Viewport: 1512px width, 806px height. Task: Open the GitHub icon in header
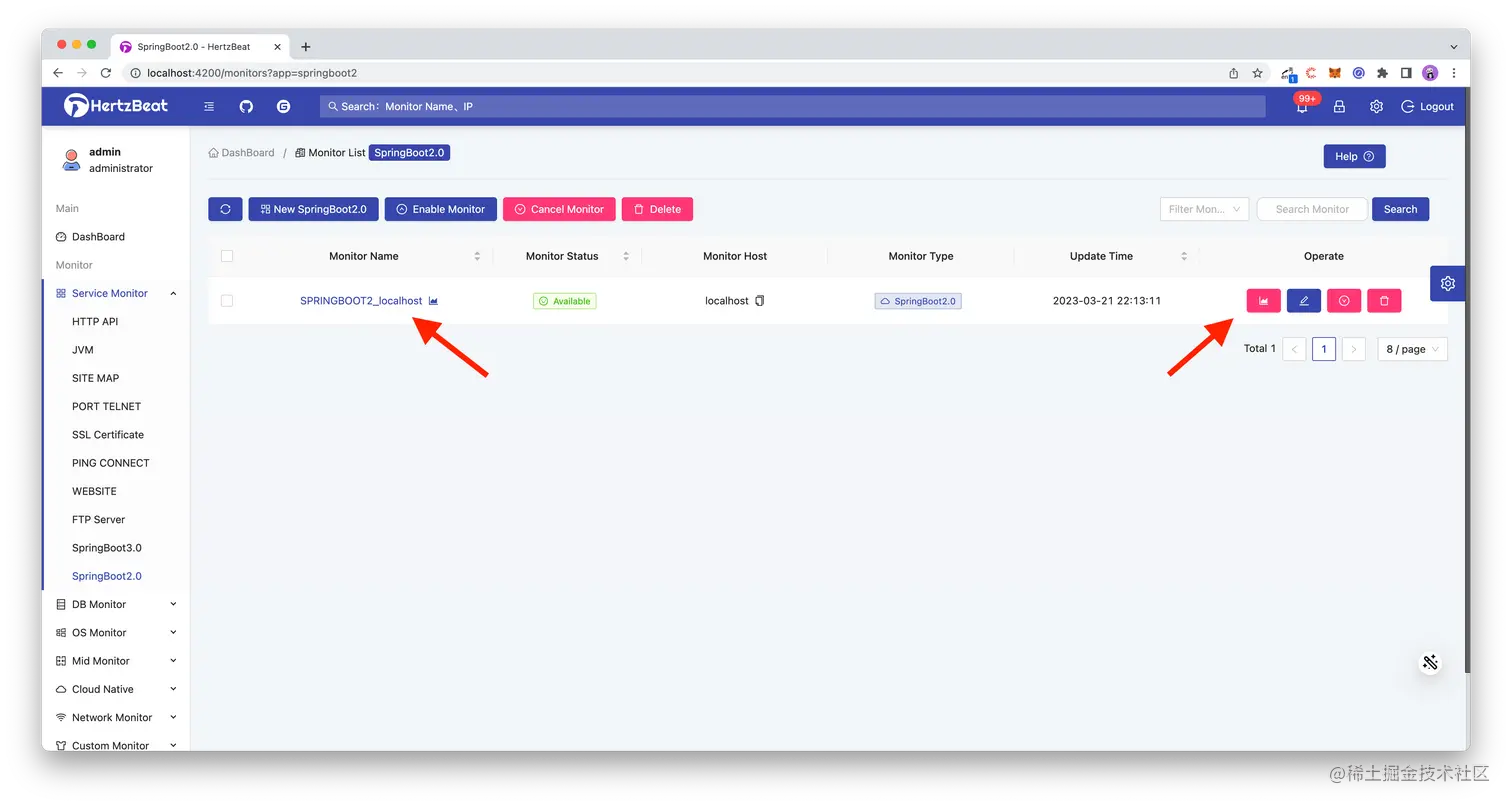tap(246, 106)
